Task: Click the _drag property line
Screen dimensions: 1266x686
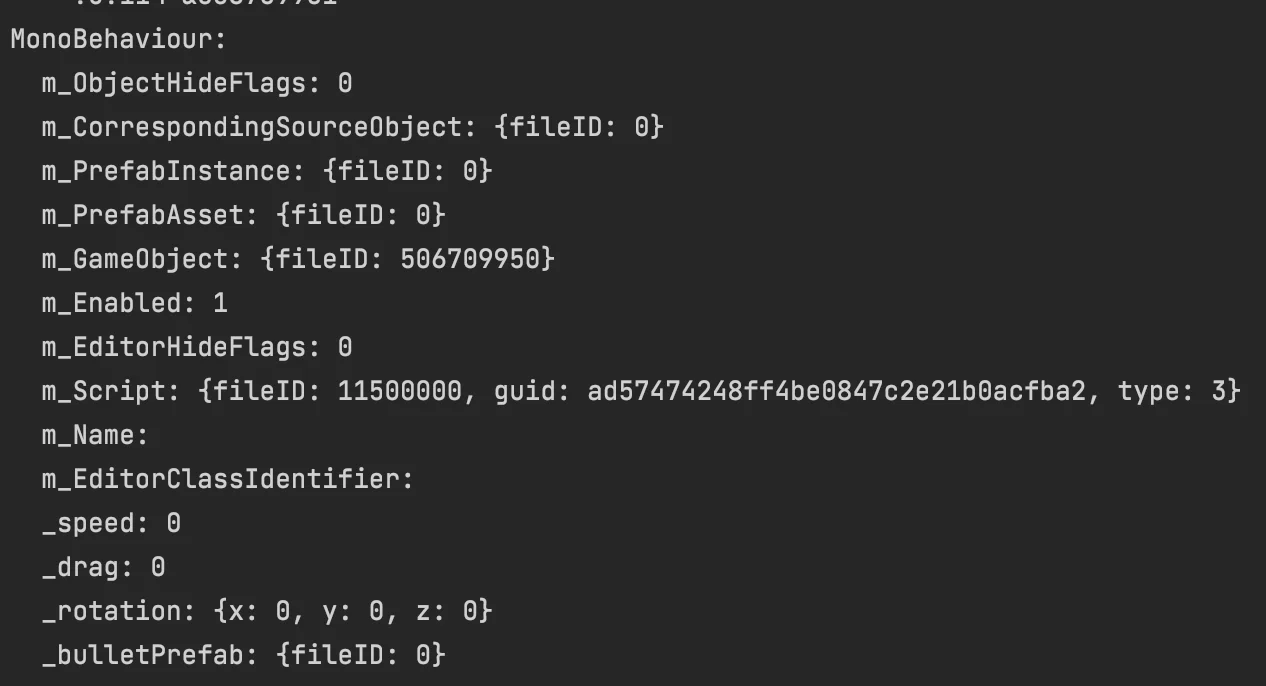Action: tap(103, 567)
